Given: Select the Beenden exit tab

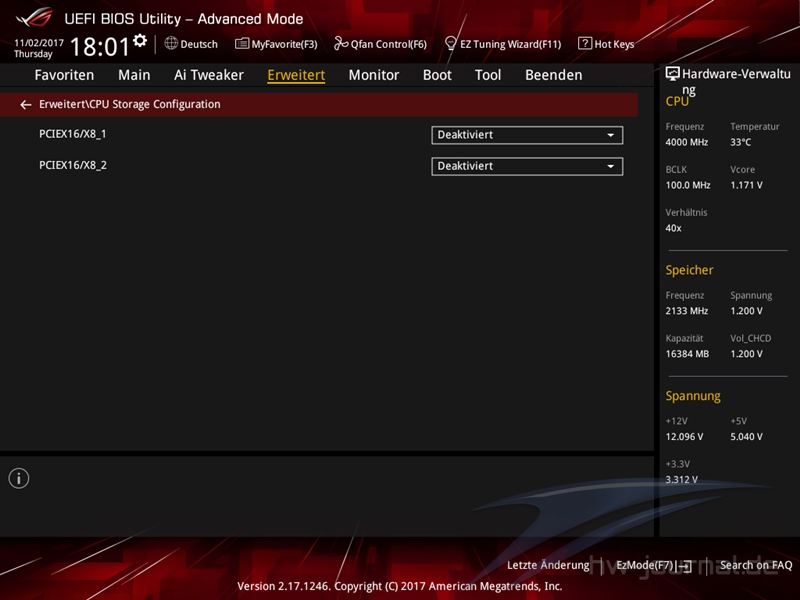Looking at the screenshot, I should 553,75.
